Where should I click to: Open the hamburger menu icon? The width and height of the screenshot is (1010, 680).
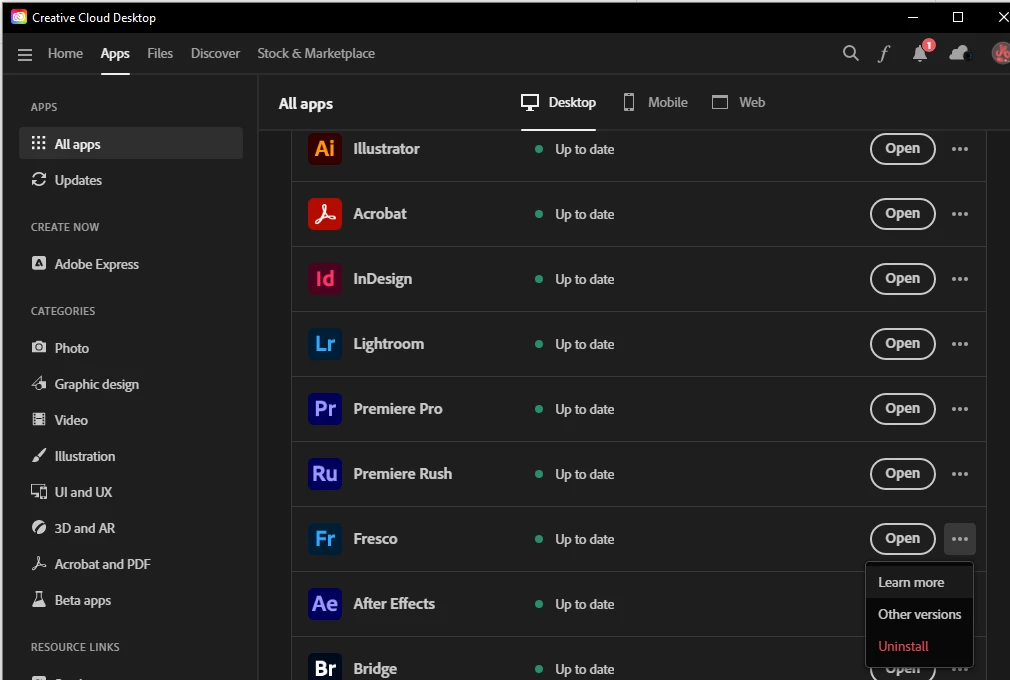pyautogui.click(x=25, y=55)
